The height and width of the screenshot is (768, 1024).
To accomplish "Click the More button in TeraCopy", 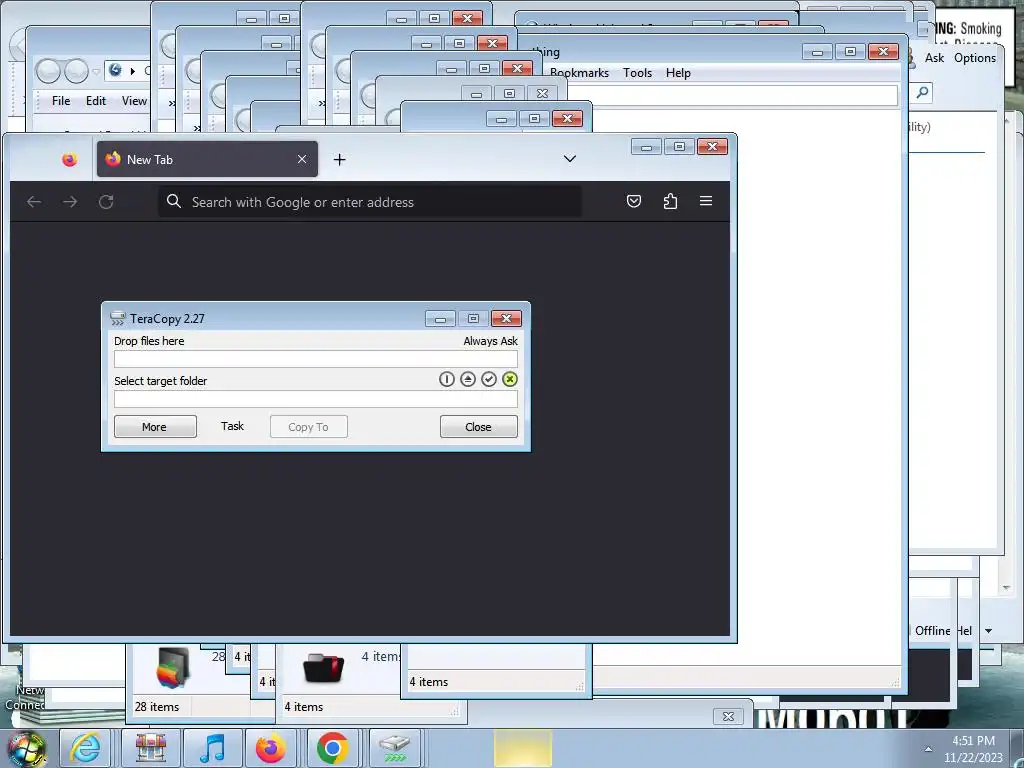I will pyautogui.click(x=155, y=426).
